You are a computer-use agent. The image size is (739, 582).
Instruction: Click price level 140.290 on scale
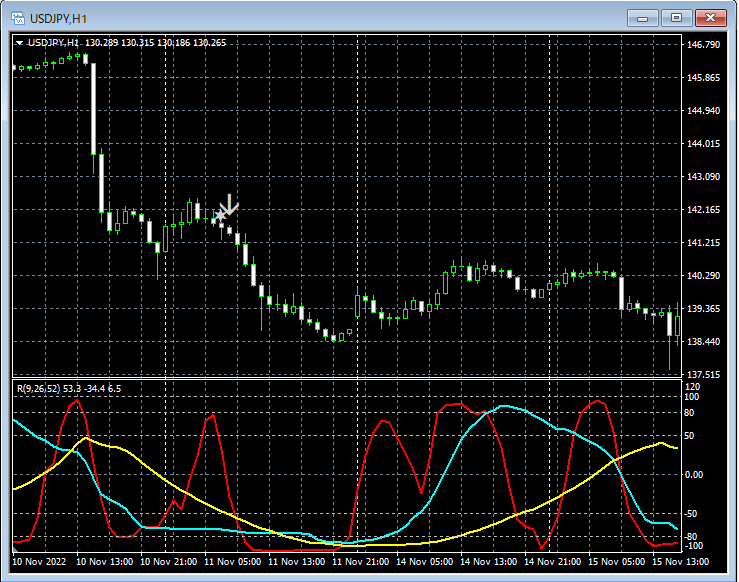[704, 276]
